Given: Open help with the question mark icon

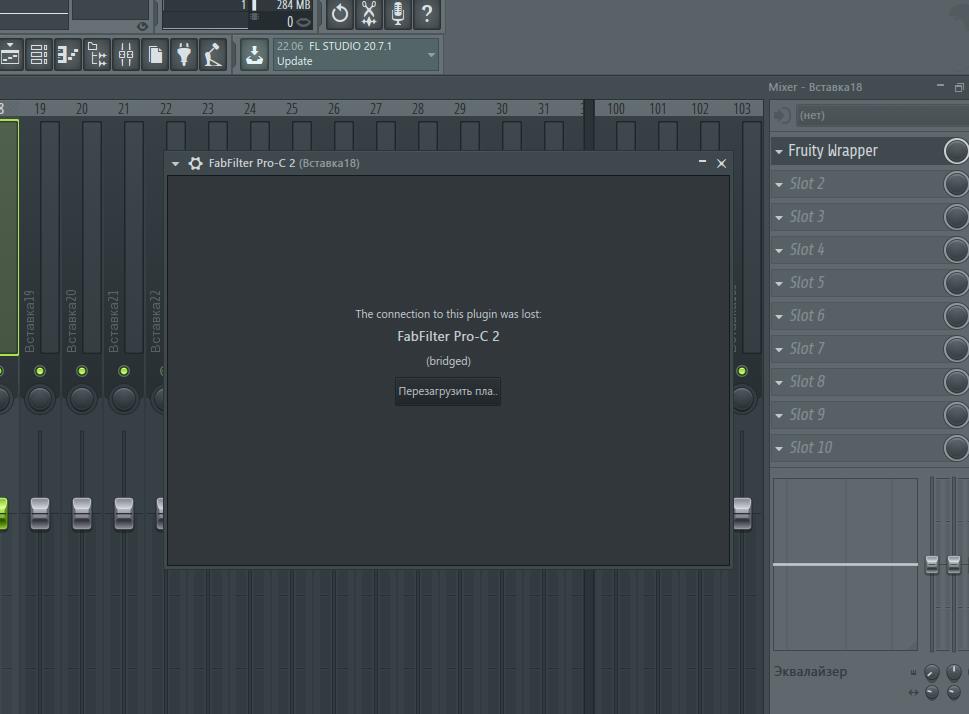Looking at the screenshot, I should pos(427,14).
